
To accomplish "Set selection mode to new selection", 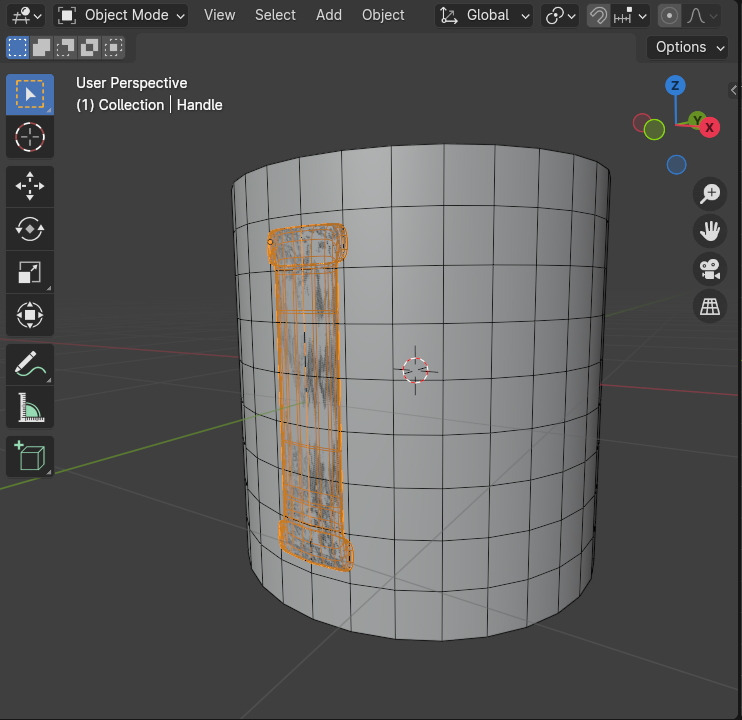I will click(18, 47).
